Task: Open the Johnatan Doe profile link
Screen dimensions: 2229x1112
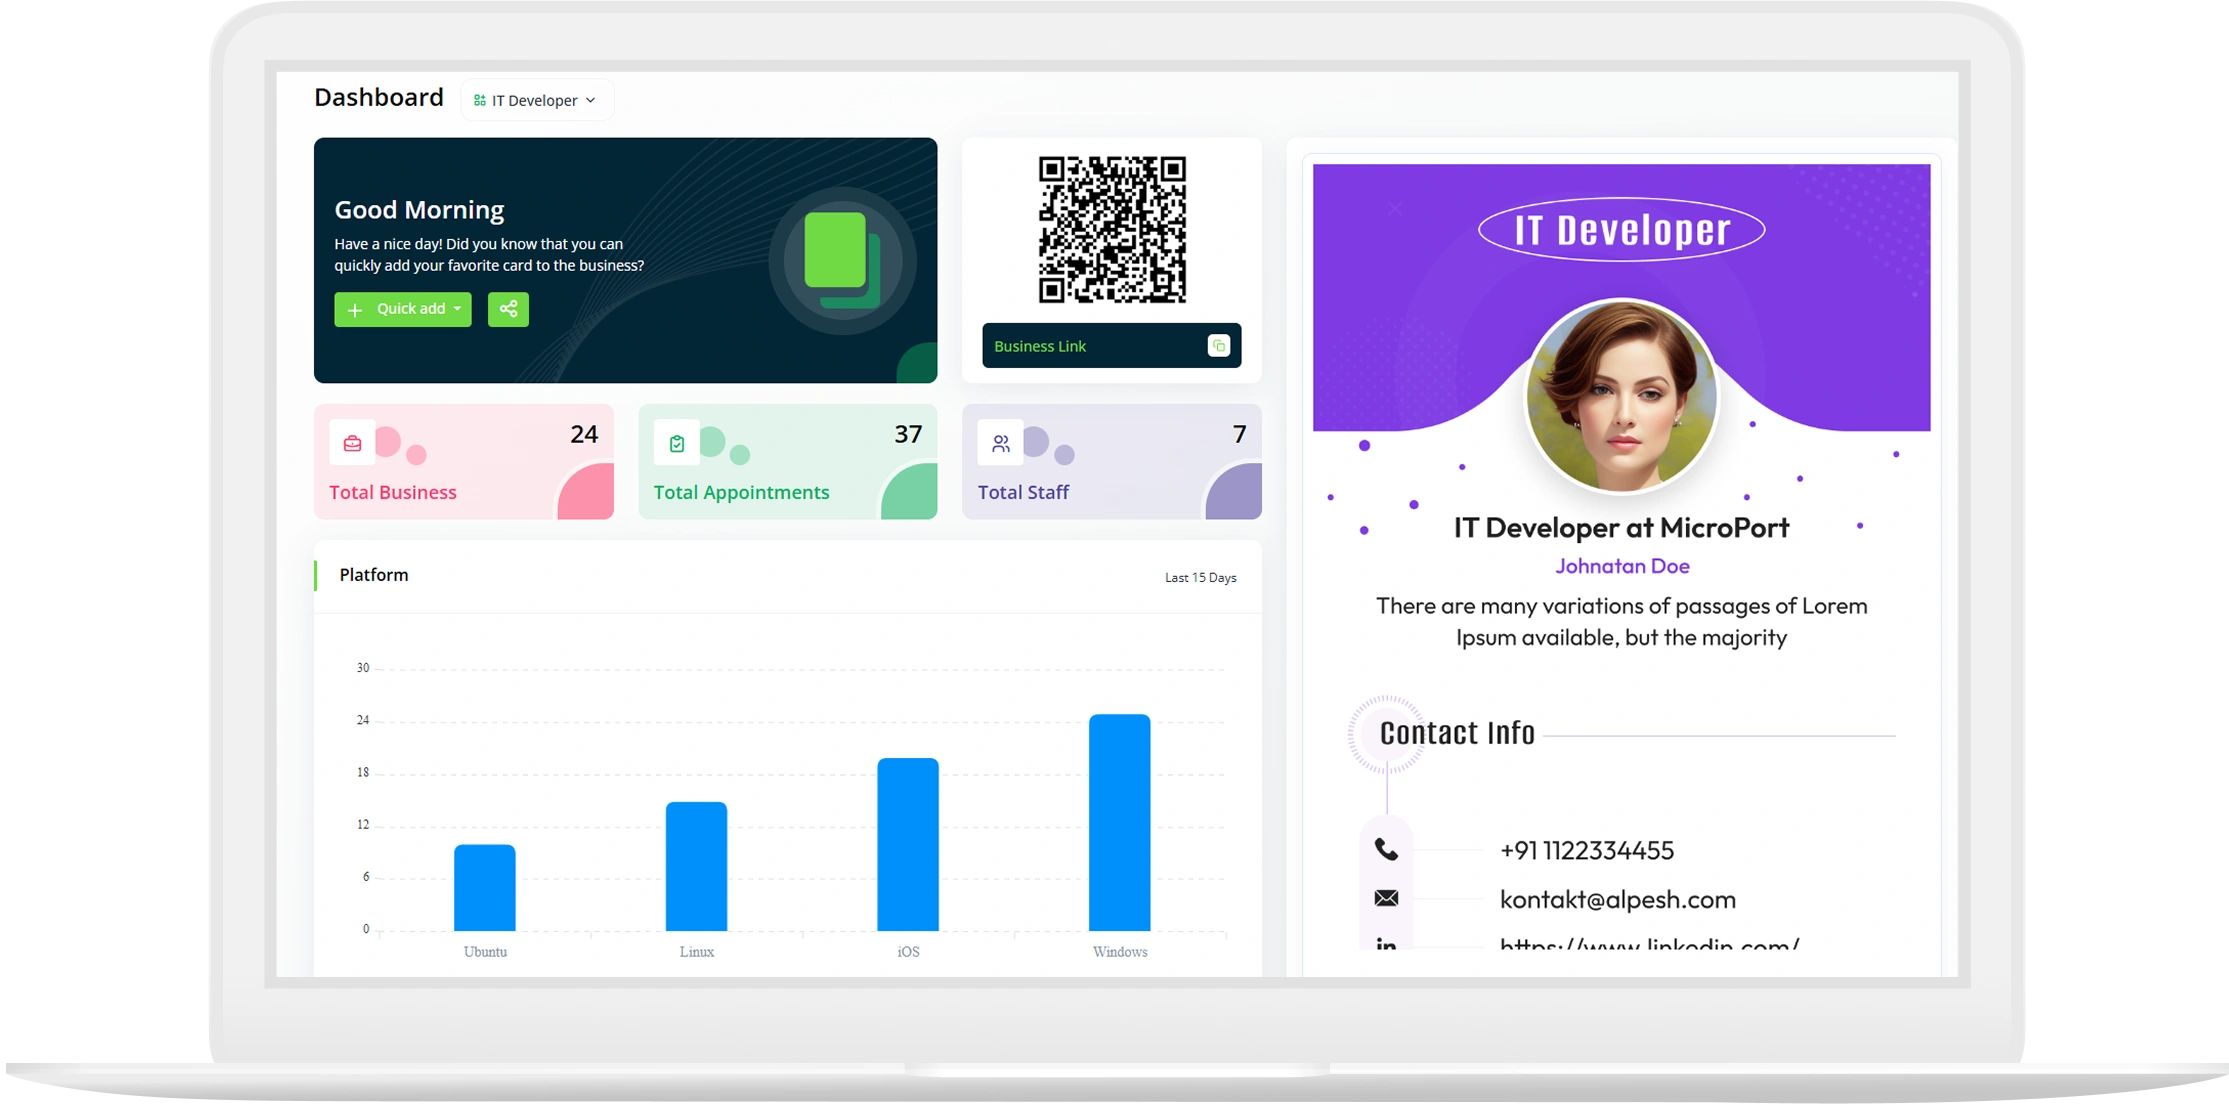Action: pos(1621,565)
